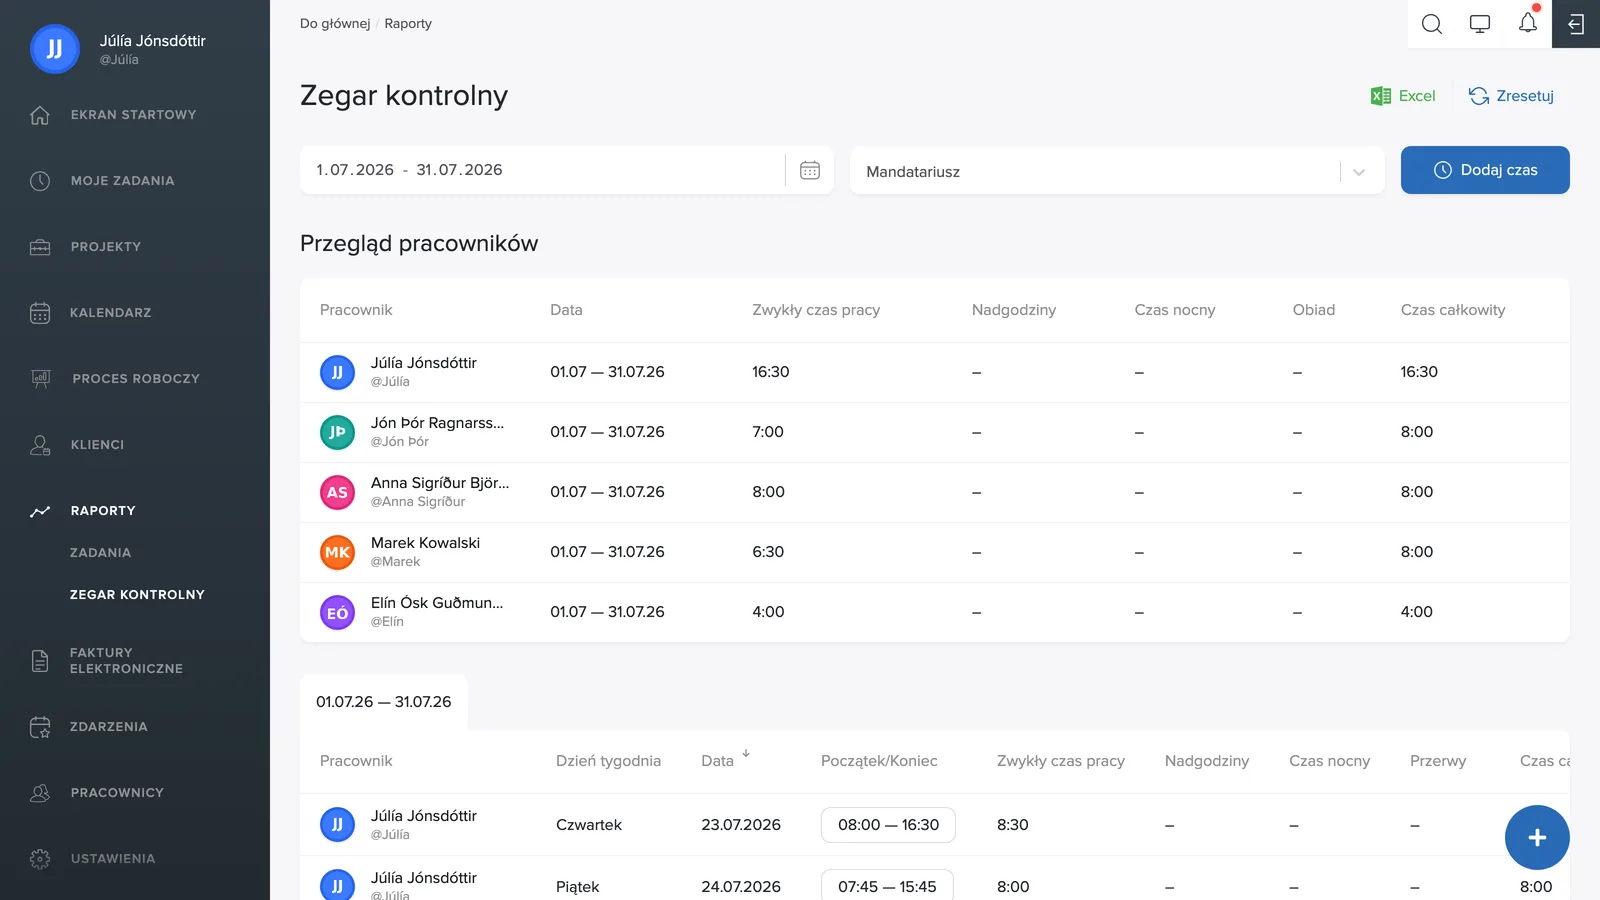Click the Excel spreadsheet icon
Viewport: 1600px width, 900px height.
[1381, 96]
